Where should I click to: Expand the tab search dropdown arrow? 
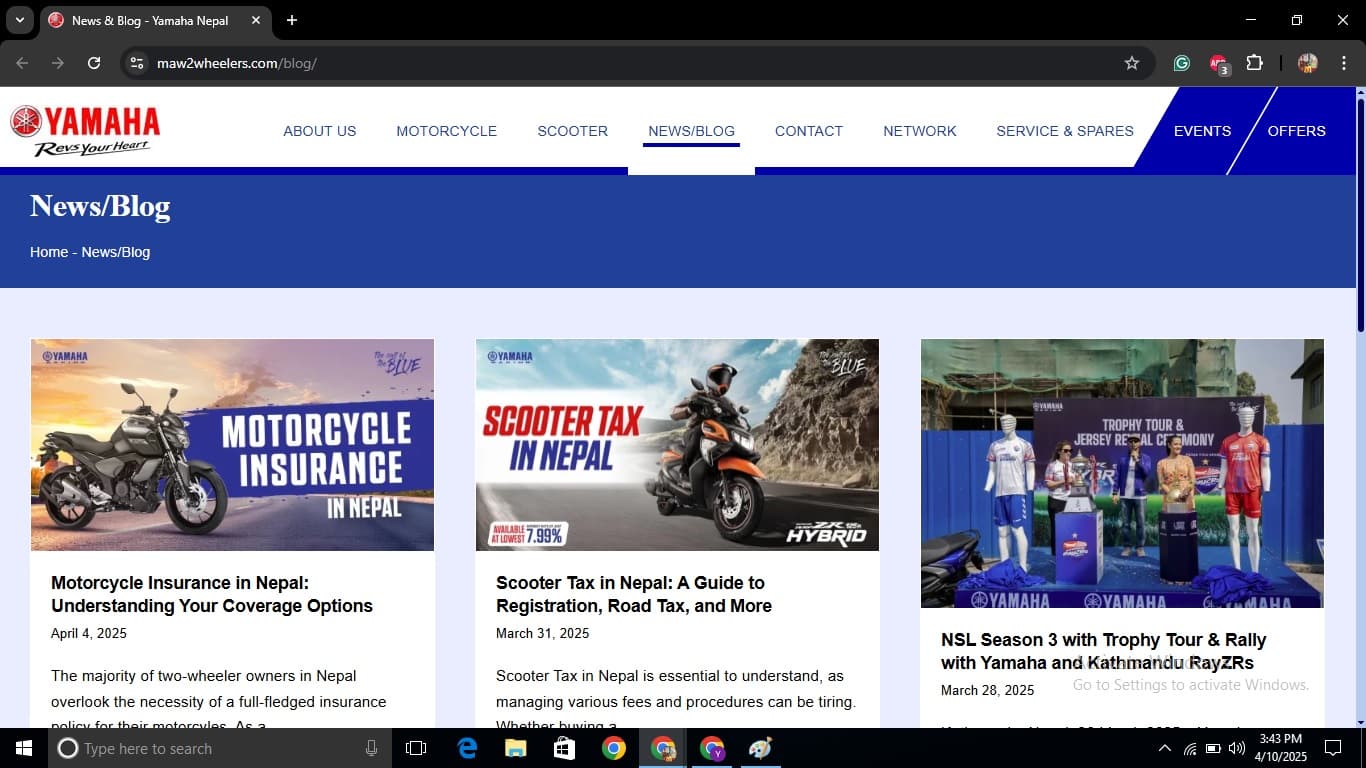[19, 20]
